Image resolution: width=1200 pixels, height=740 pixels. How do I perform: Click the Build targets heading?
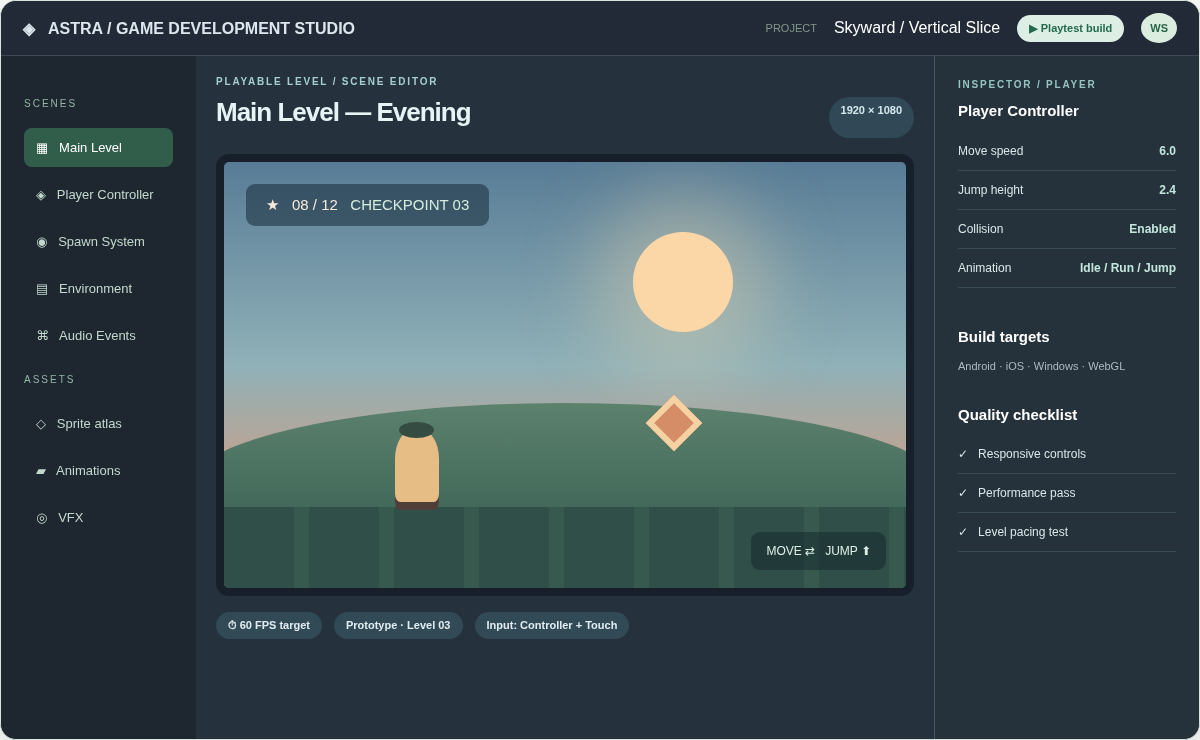click(x=1004, y=337)
